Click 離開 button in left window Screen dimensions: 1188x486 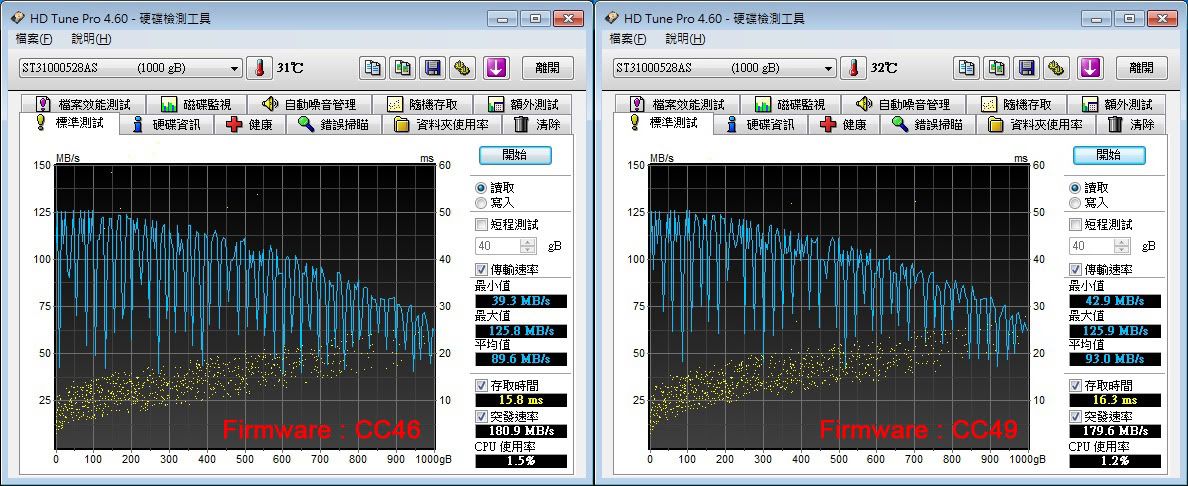tap(548, 67)
